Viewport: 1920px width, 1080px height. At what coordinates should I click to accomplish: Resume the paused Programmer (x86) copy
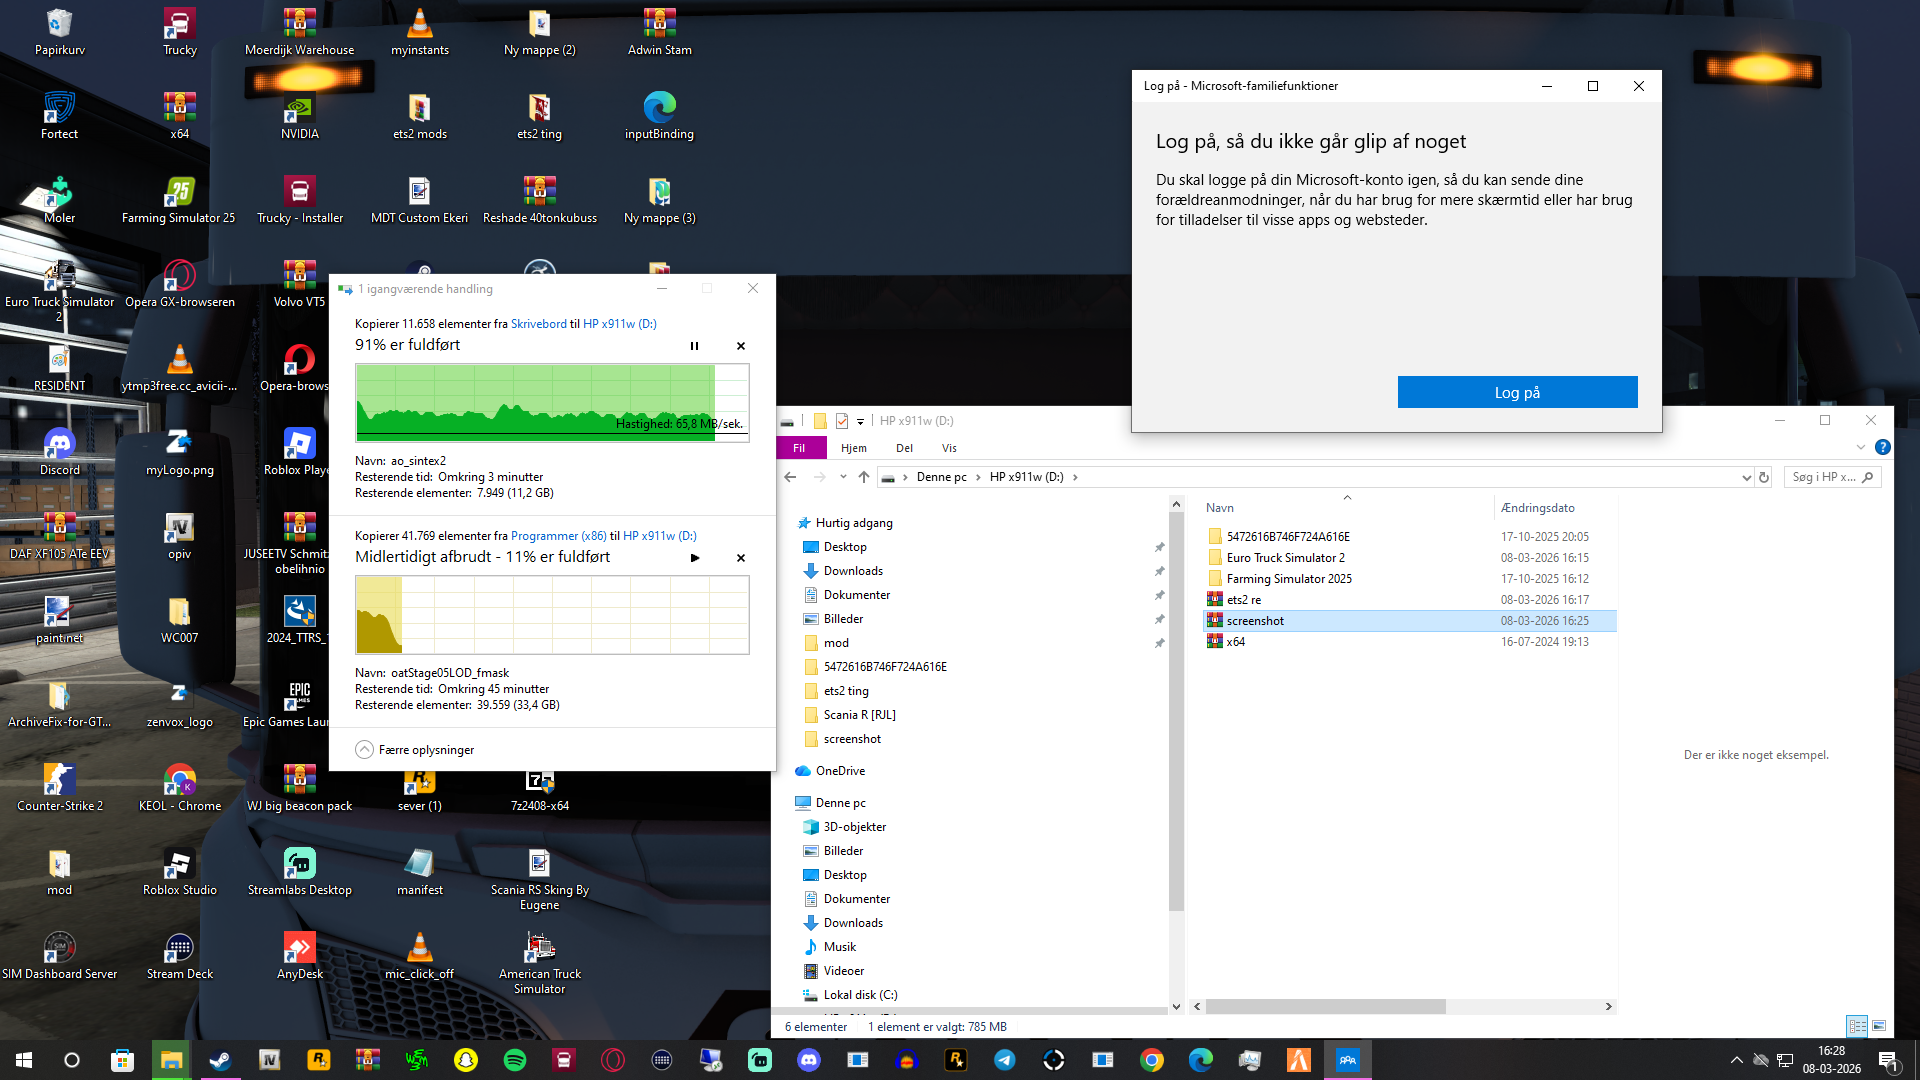pos(695,558)
